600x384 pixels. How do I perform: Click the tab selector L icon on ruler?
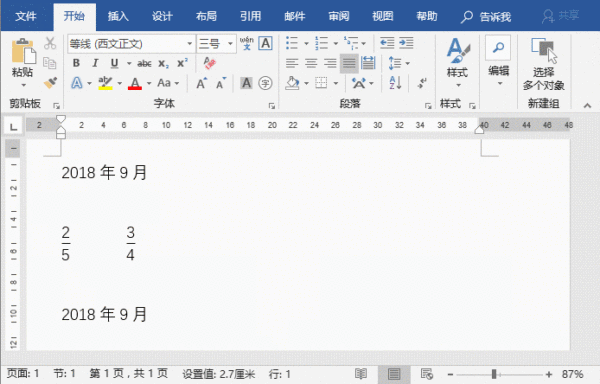13,126
